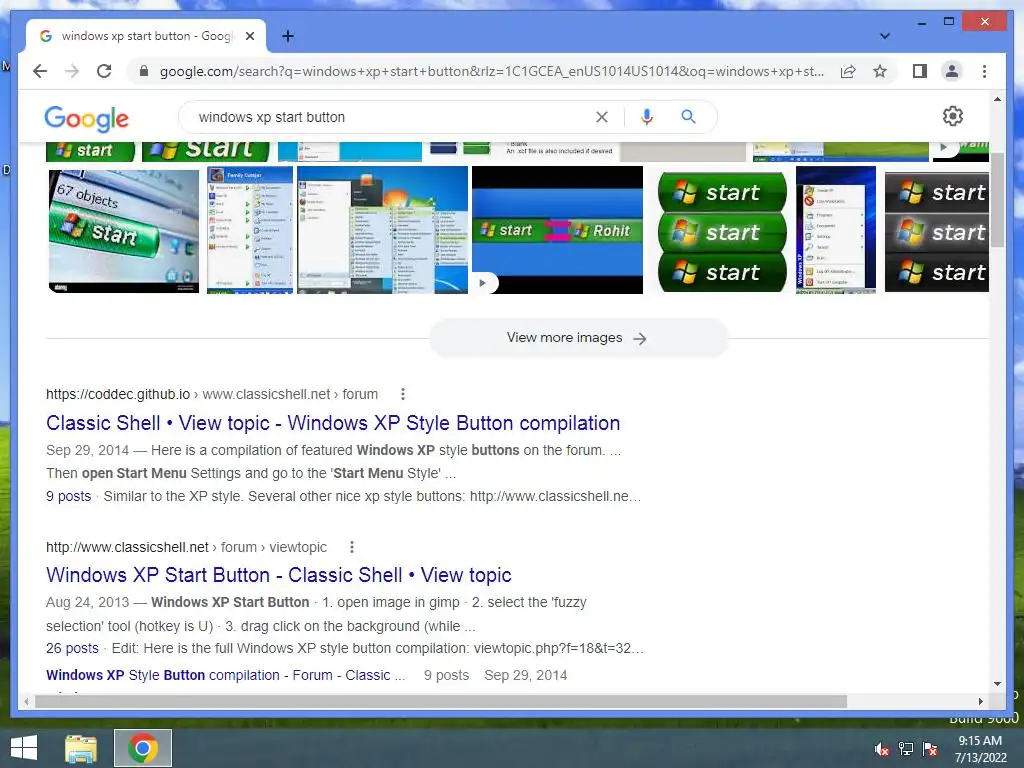Open Chrome side panel

(920, 71)
